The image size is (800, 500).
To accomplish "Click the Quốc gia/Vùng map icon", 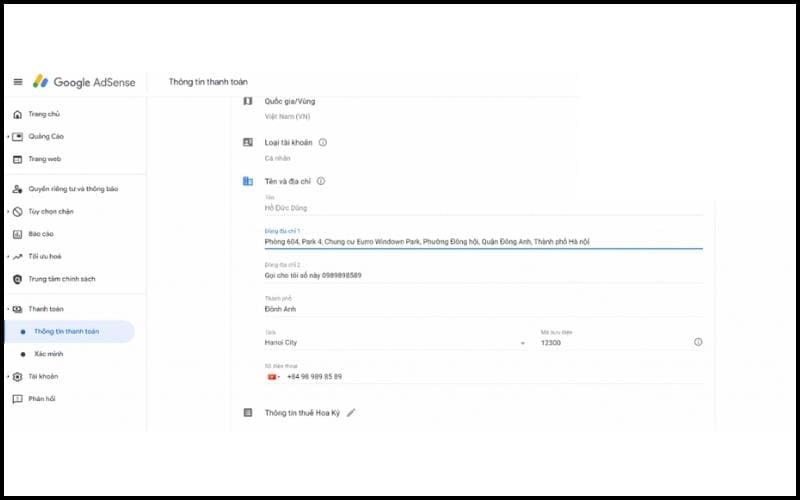I will (x=248, y=101).
